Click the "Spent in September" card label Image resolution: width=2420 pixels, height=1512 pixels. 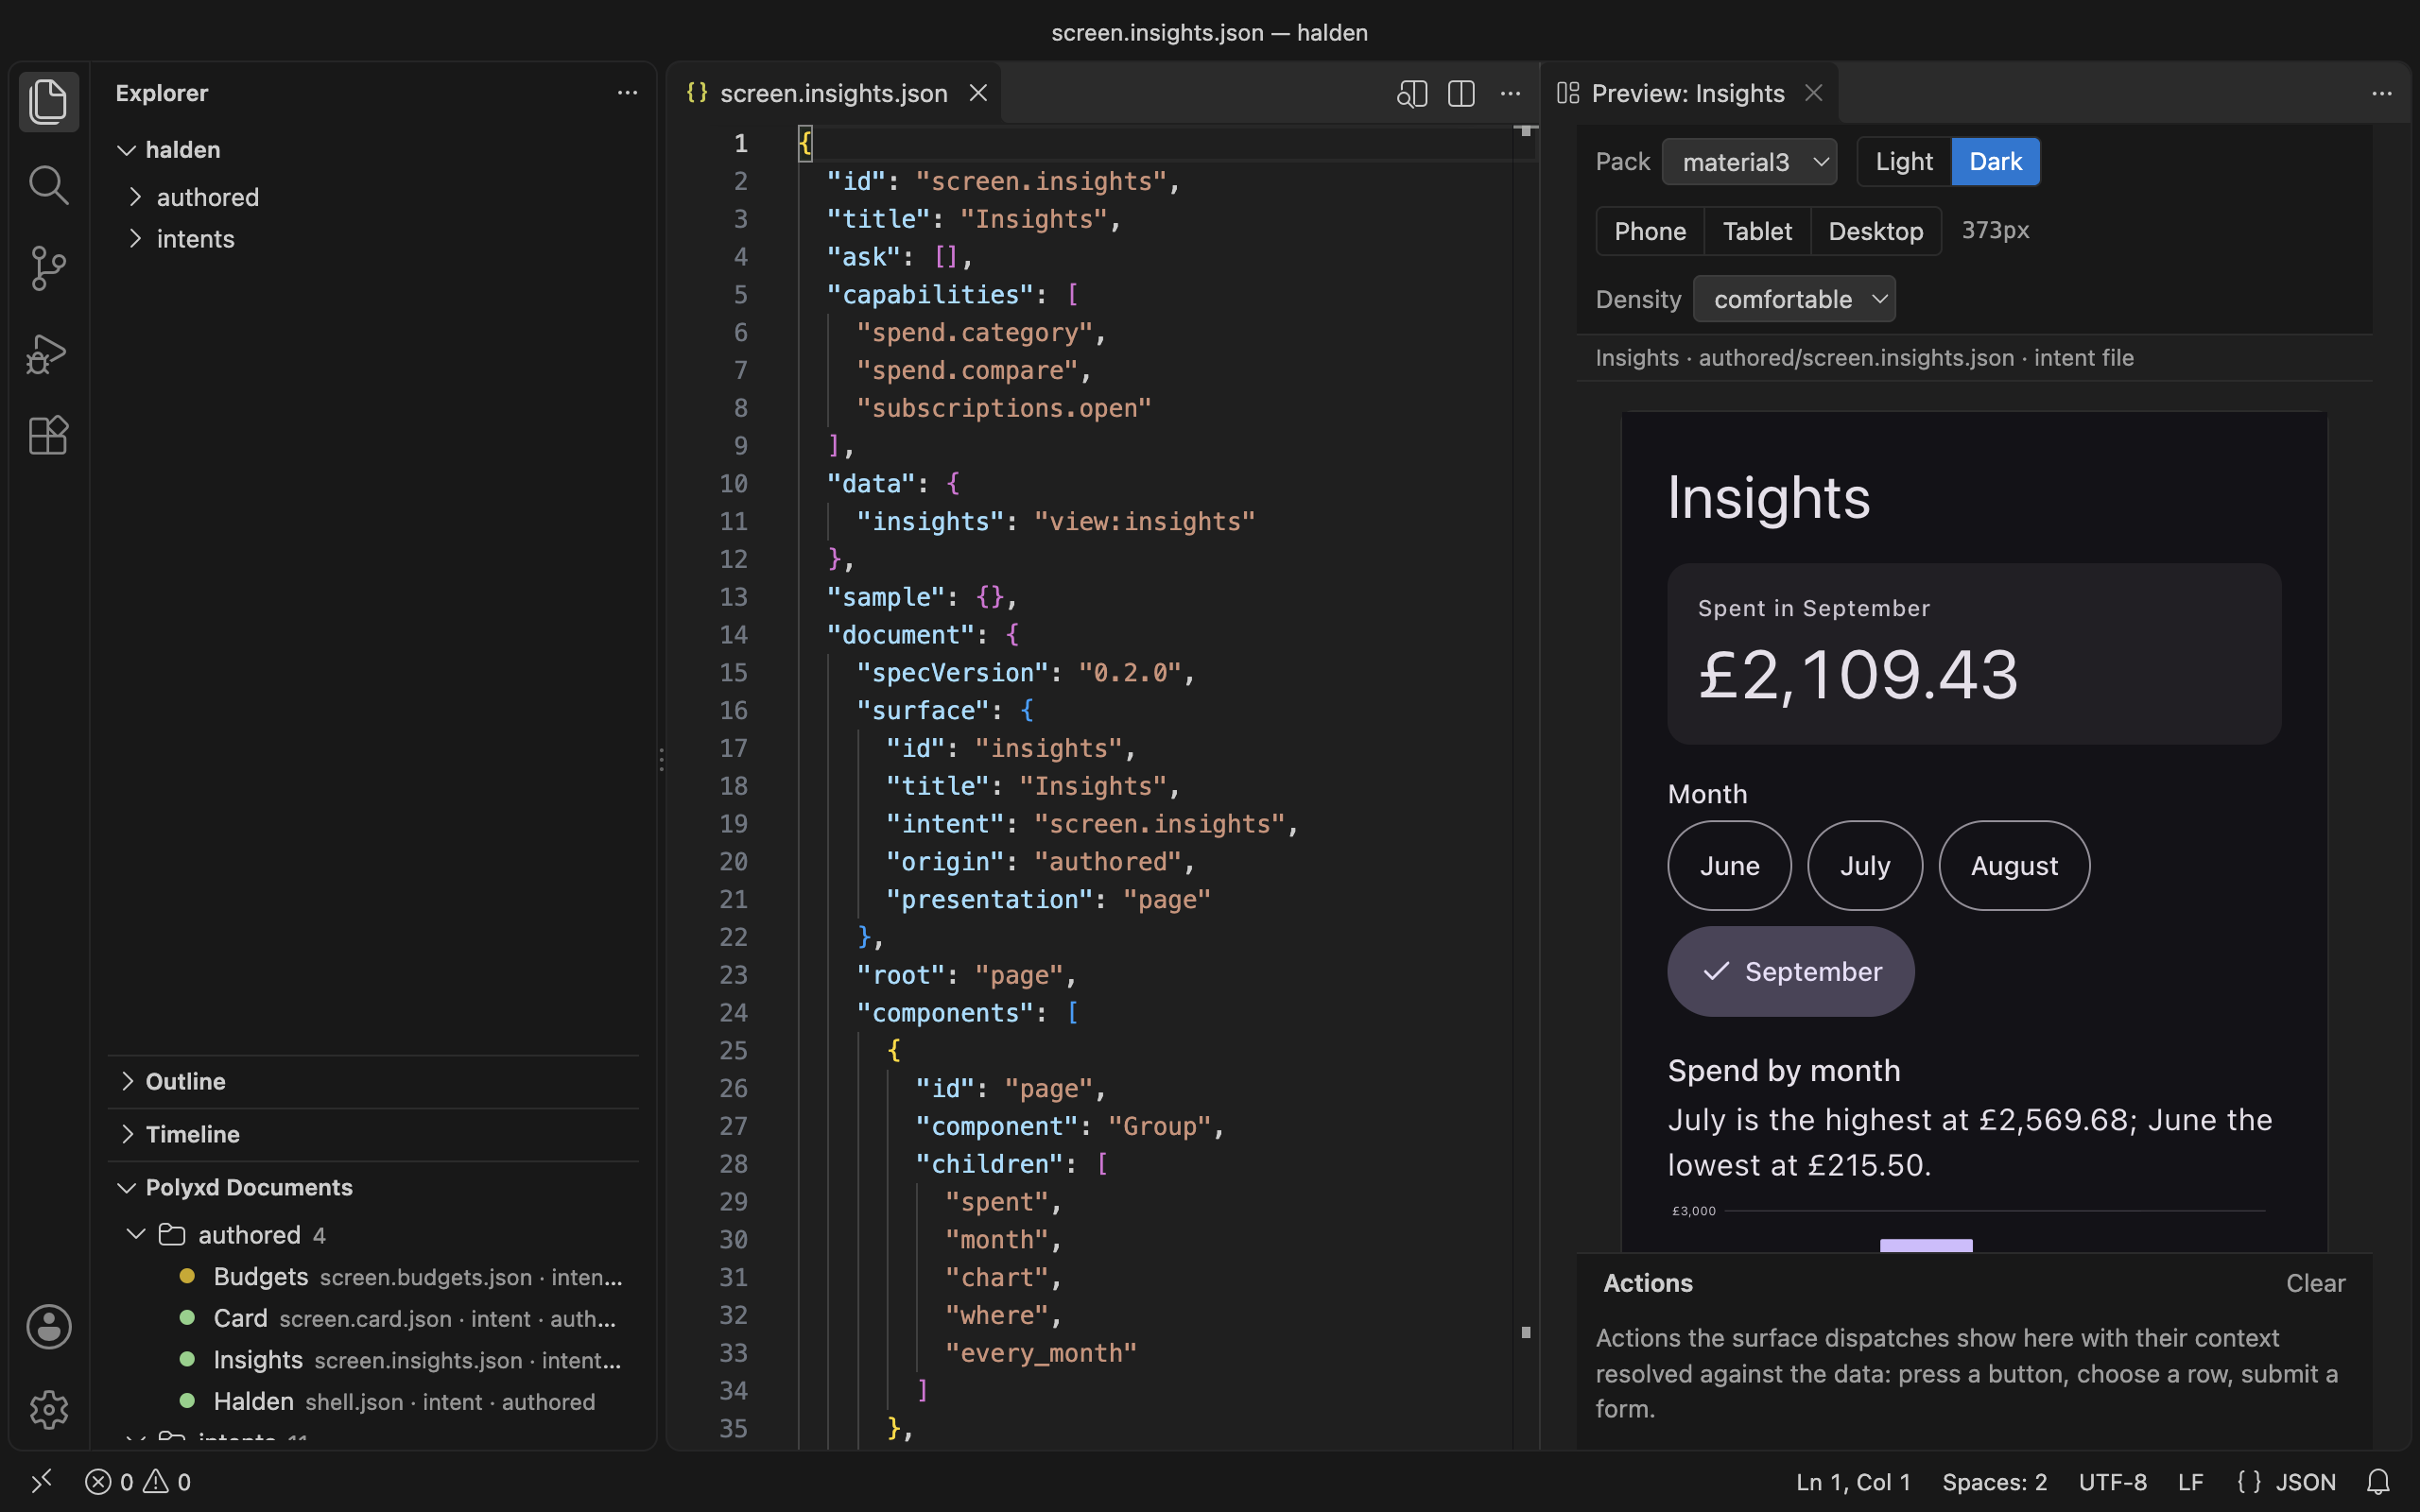click(x=1814, y=608)
